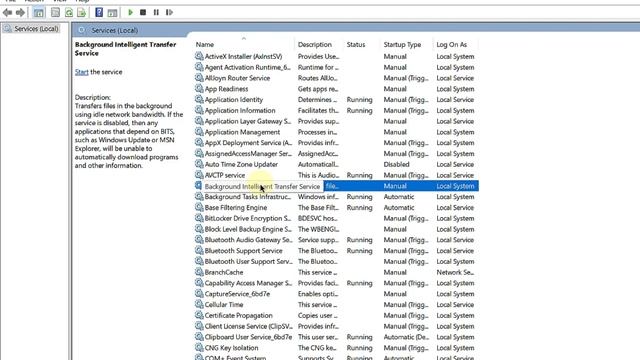Open Help from the toolbar question icon

(99, 13)
